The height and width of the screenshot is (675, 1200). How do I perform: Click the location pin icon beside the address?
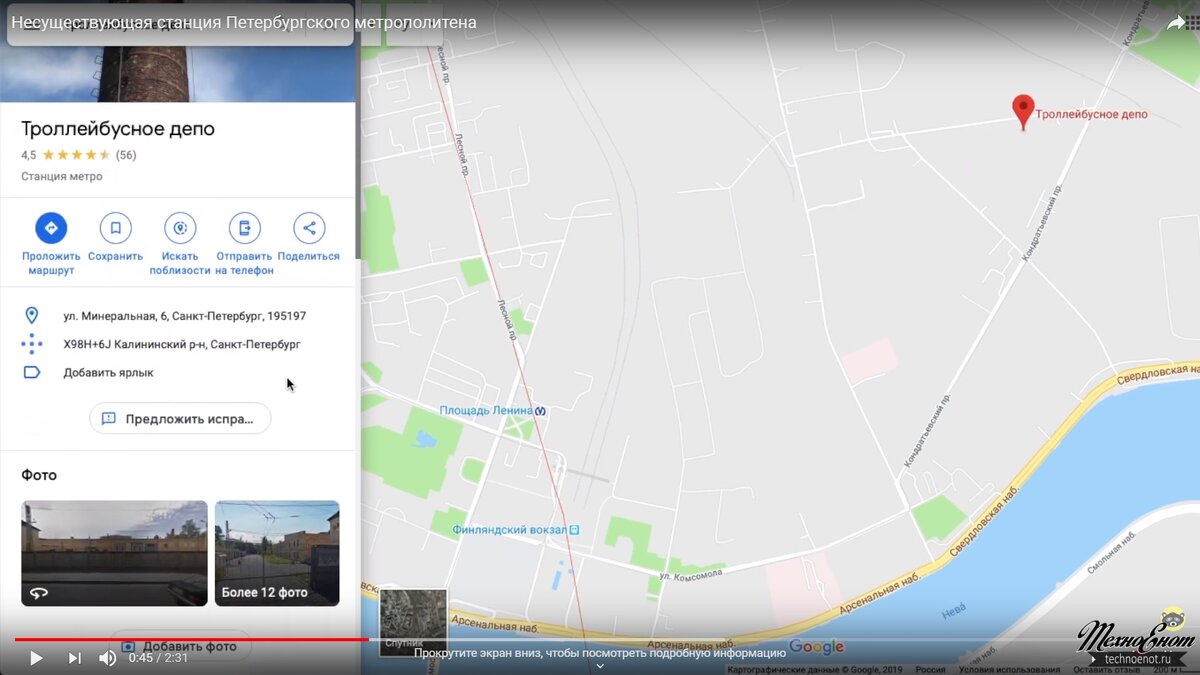pyautogui.click(x=32, y=316)
